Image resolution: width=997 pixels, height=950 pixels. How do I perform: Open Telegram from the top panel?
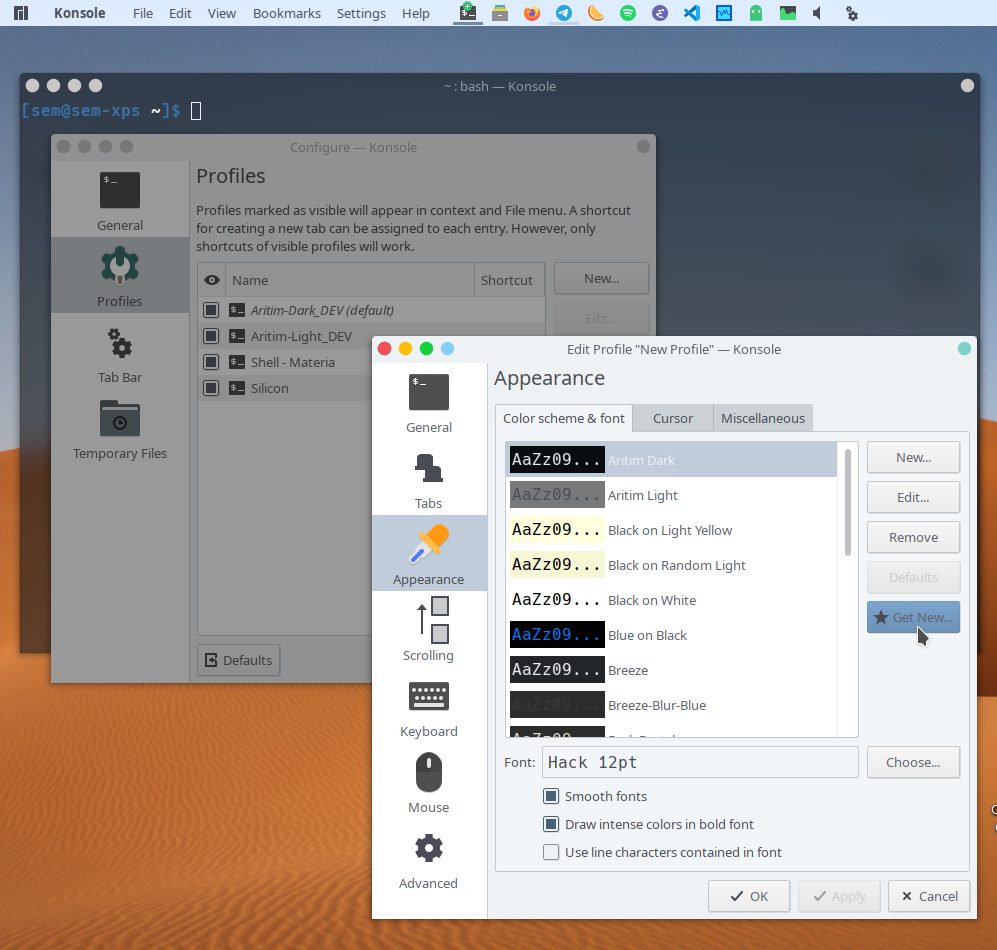click(x=563, y=13)
